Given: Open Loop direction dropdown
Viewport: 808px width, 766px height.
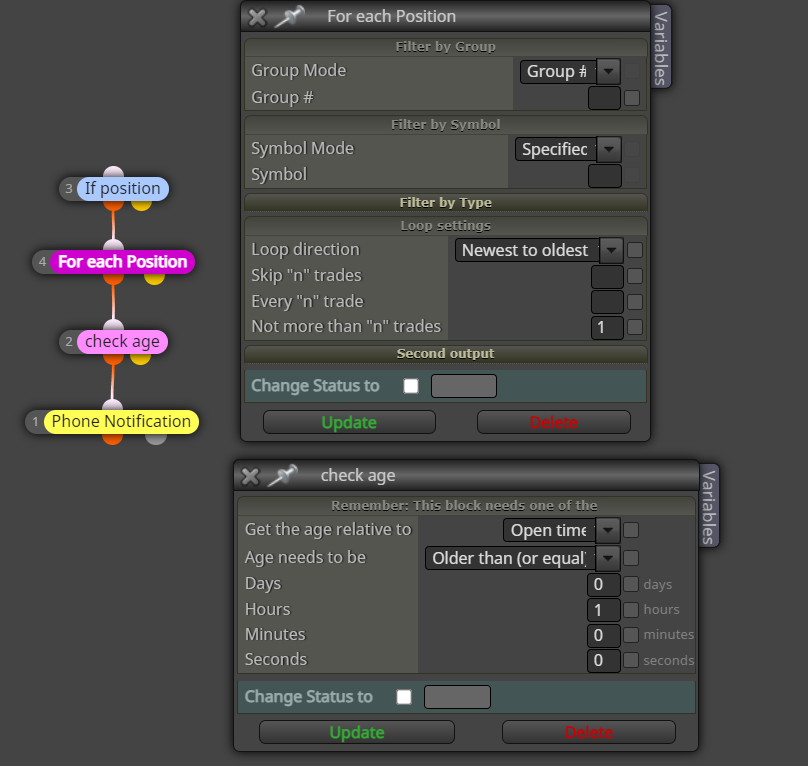Looking at the screenshot, I should pos(539,251).
